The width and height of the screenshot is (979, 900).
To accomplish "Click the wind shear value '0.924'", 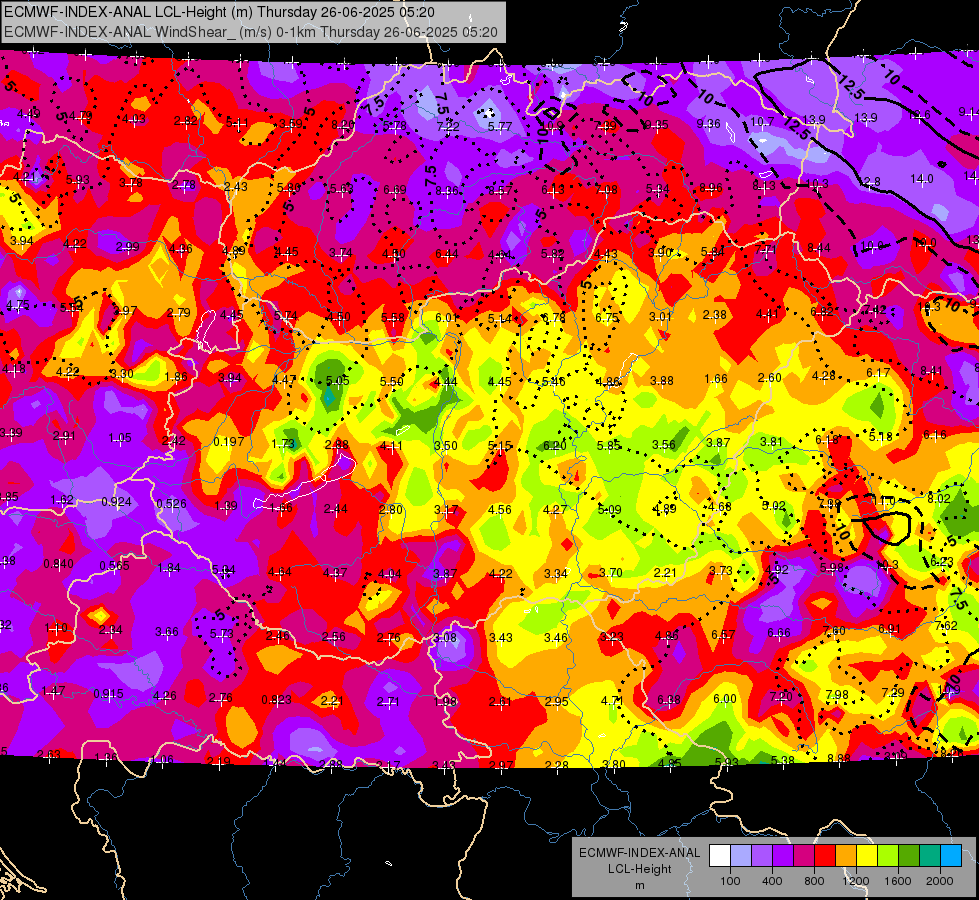I will click(x=116, y=502).
